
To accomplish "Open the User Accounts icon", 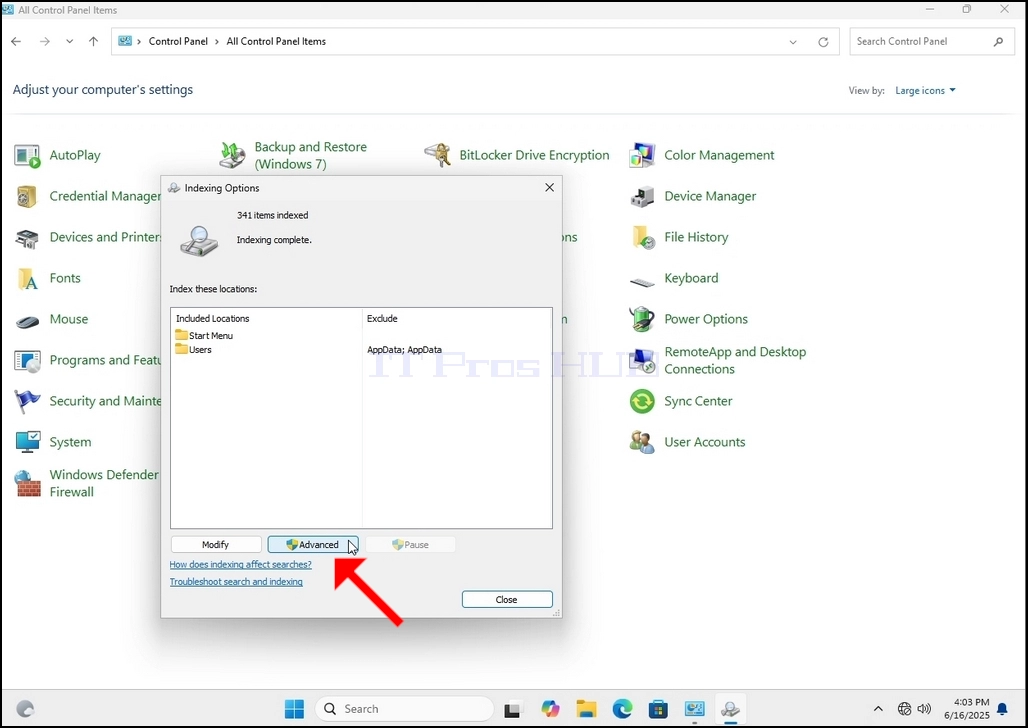I will tap(642, 443).
